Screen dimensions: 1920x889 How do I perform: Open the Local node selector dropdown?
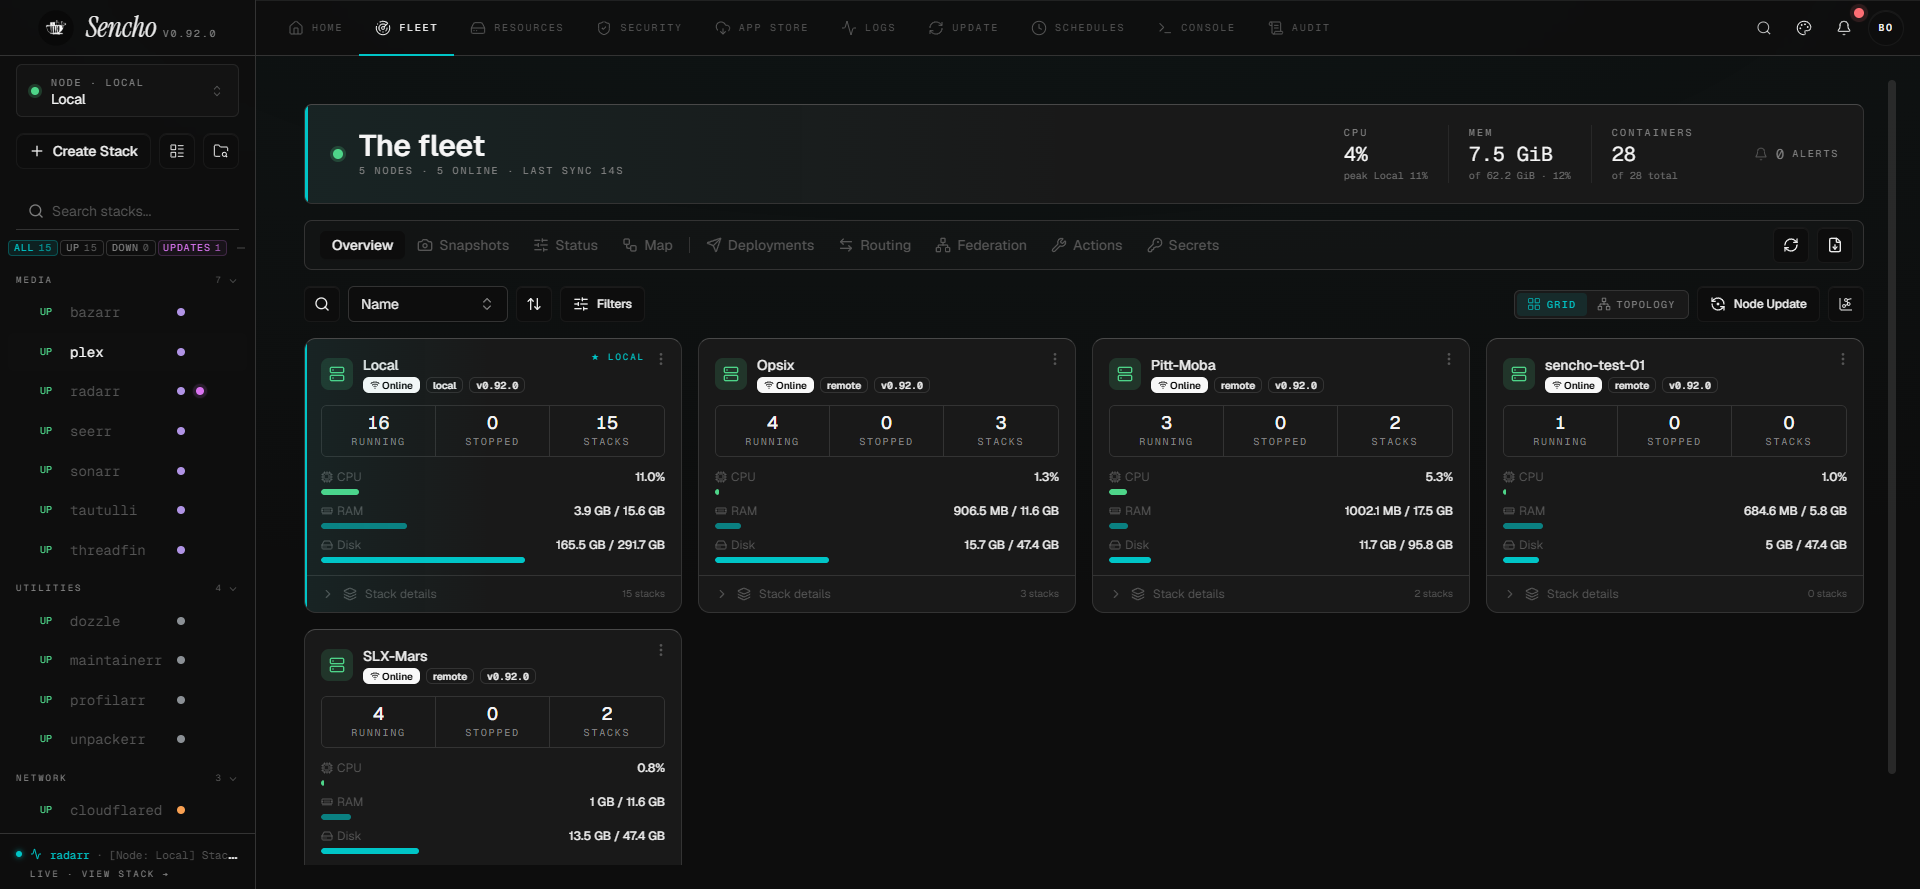[x=127, y=91]
